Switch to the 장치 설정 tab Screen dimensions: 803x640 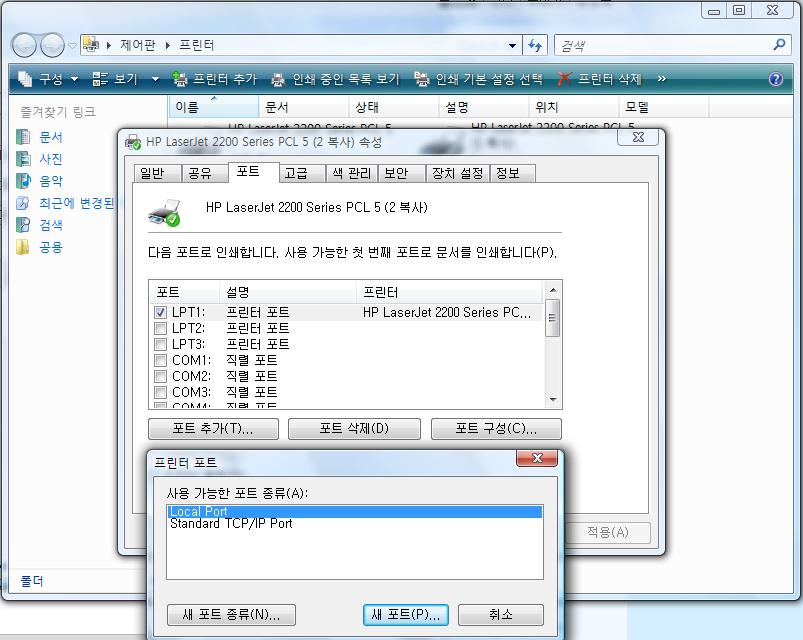tap(457, 174)
